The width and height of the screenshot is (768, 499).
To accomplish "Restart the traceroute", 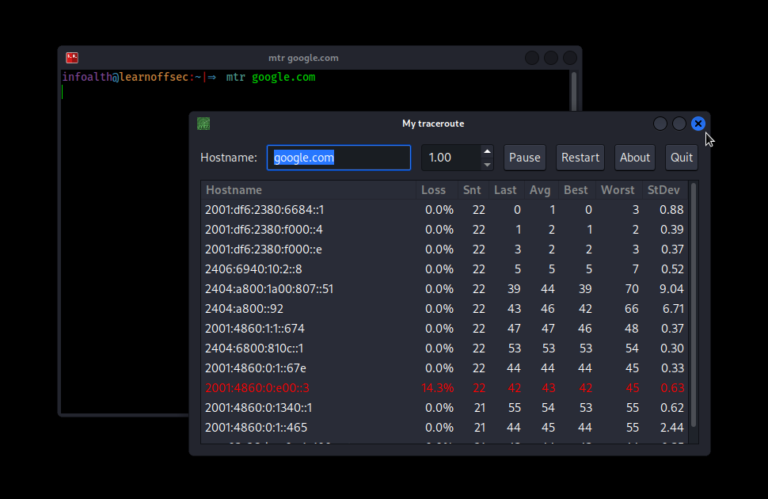I will [580, 158].
